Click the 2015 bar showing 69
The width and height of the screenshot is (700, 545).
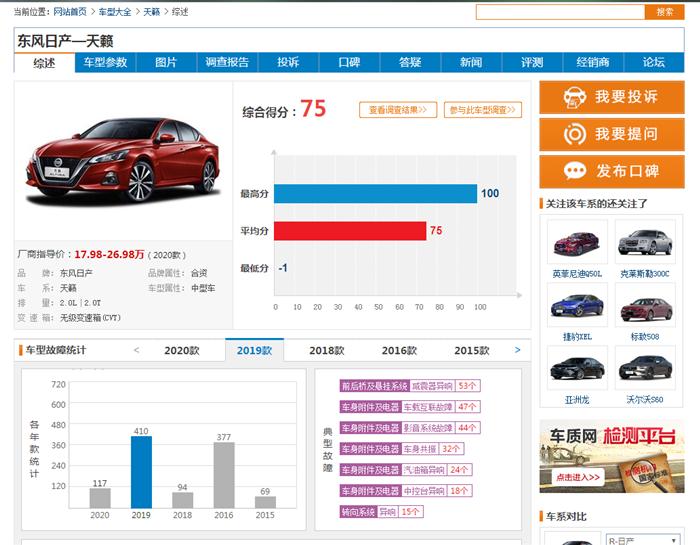265,502
